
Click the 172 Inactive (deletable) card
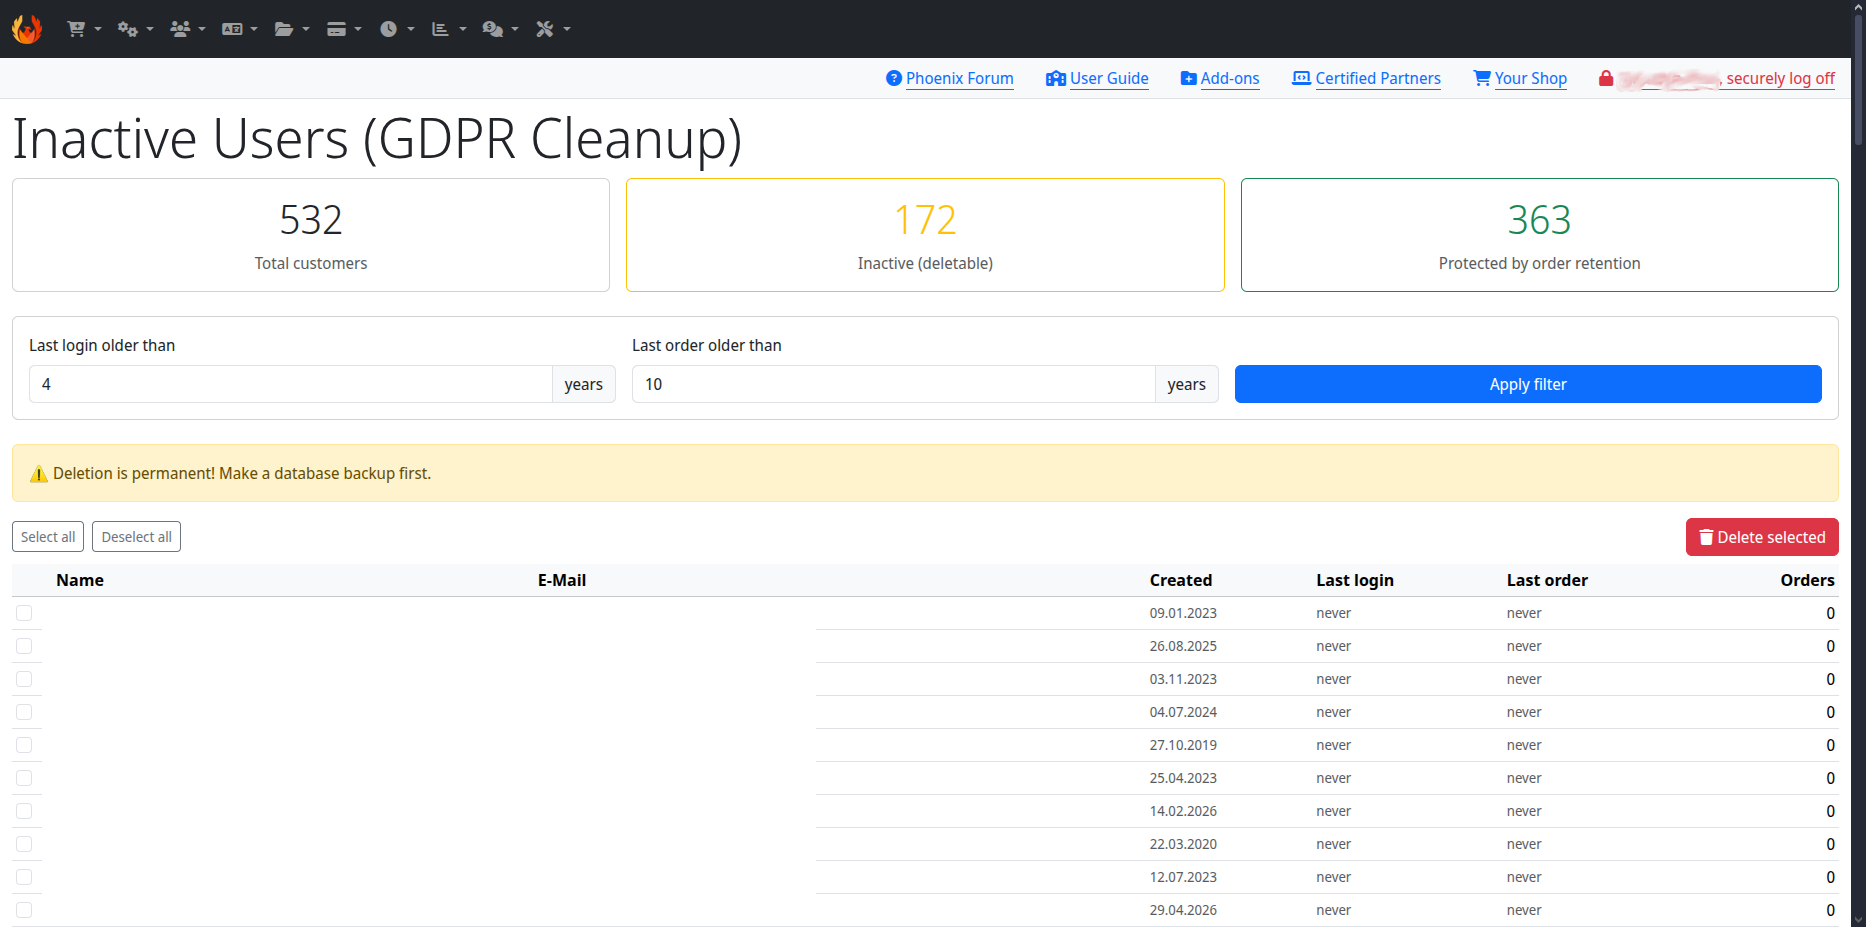coord(925,235)
